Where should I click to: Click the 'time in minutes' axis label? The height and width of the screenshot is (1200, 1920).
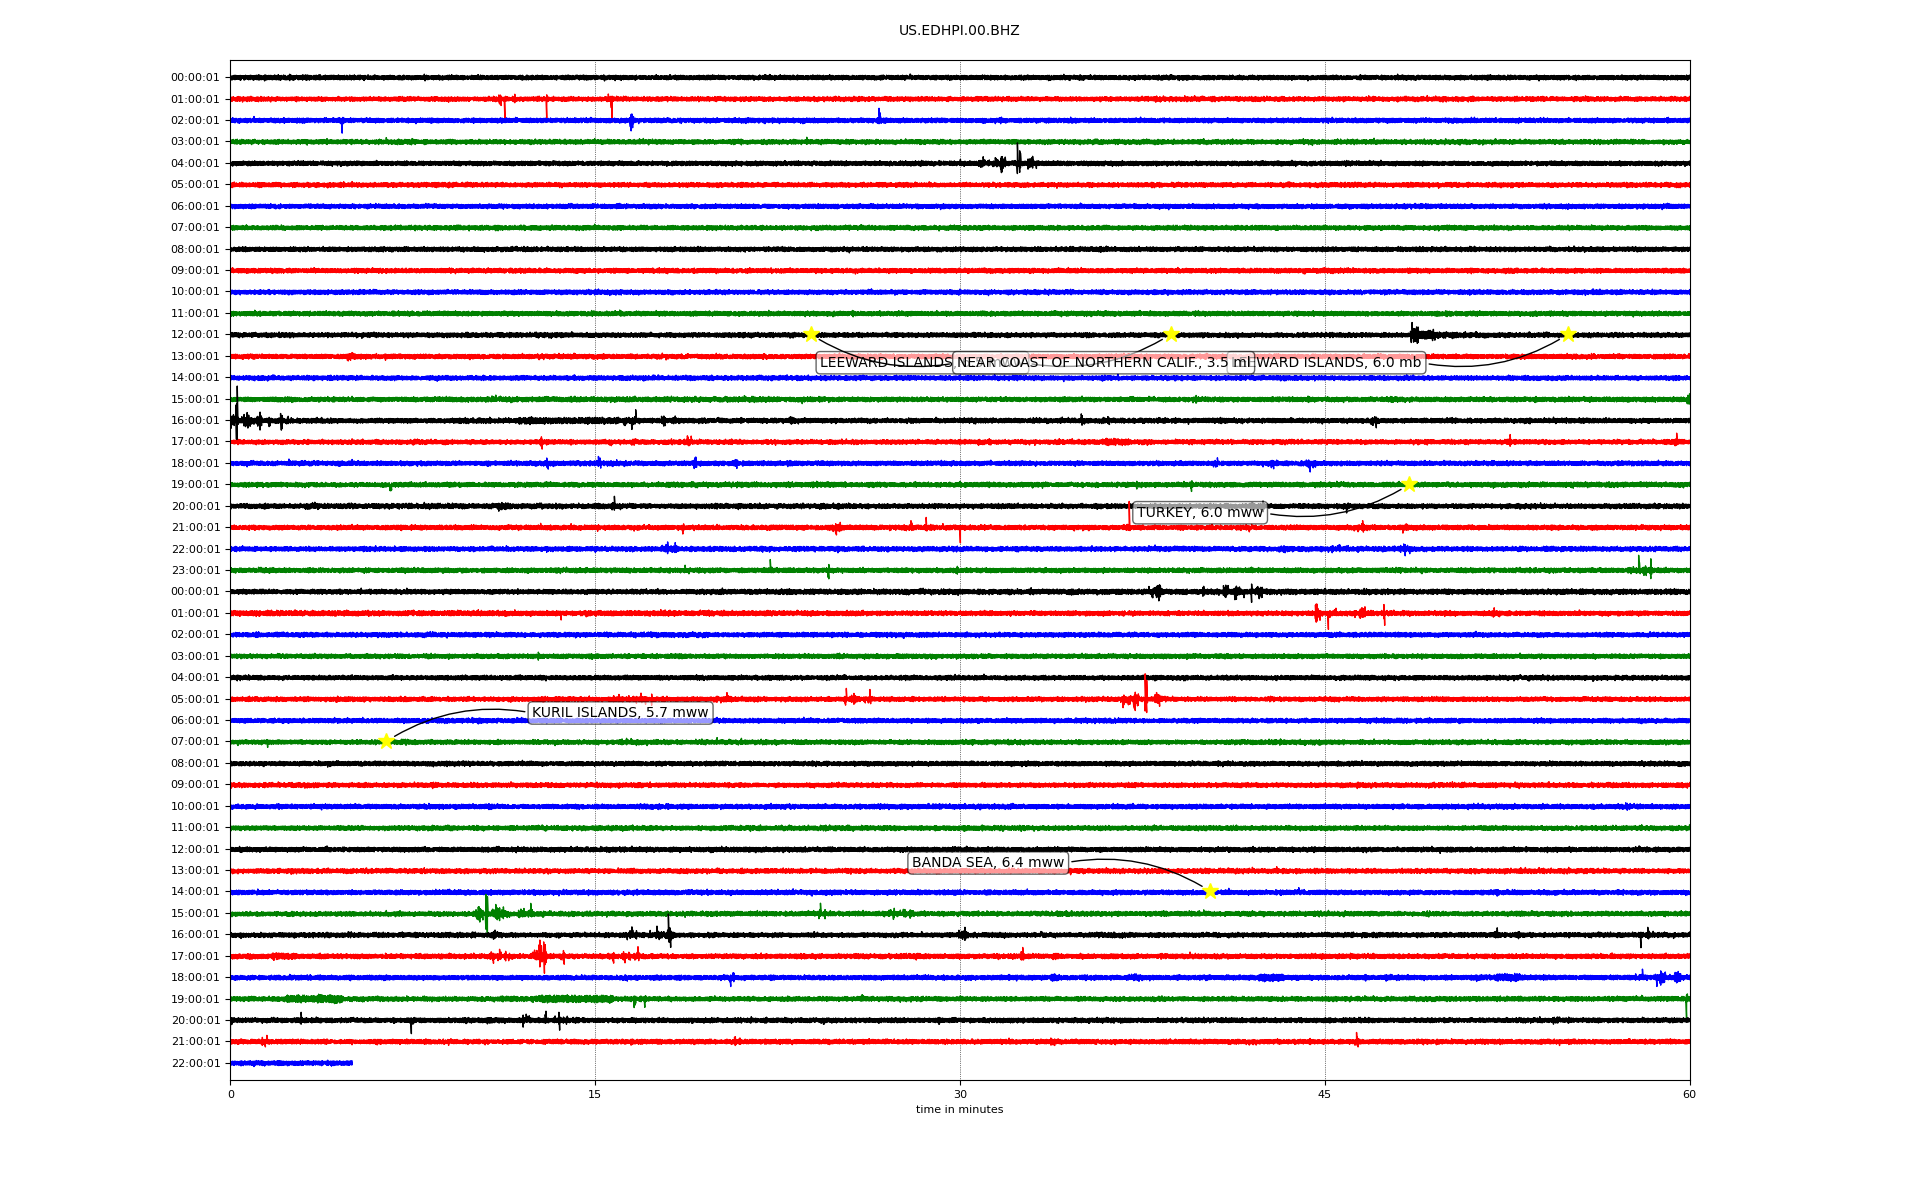coord(959,1110)
